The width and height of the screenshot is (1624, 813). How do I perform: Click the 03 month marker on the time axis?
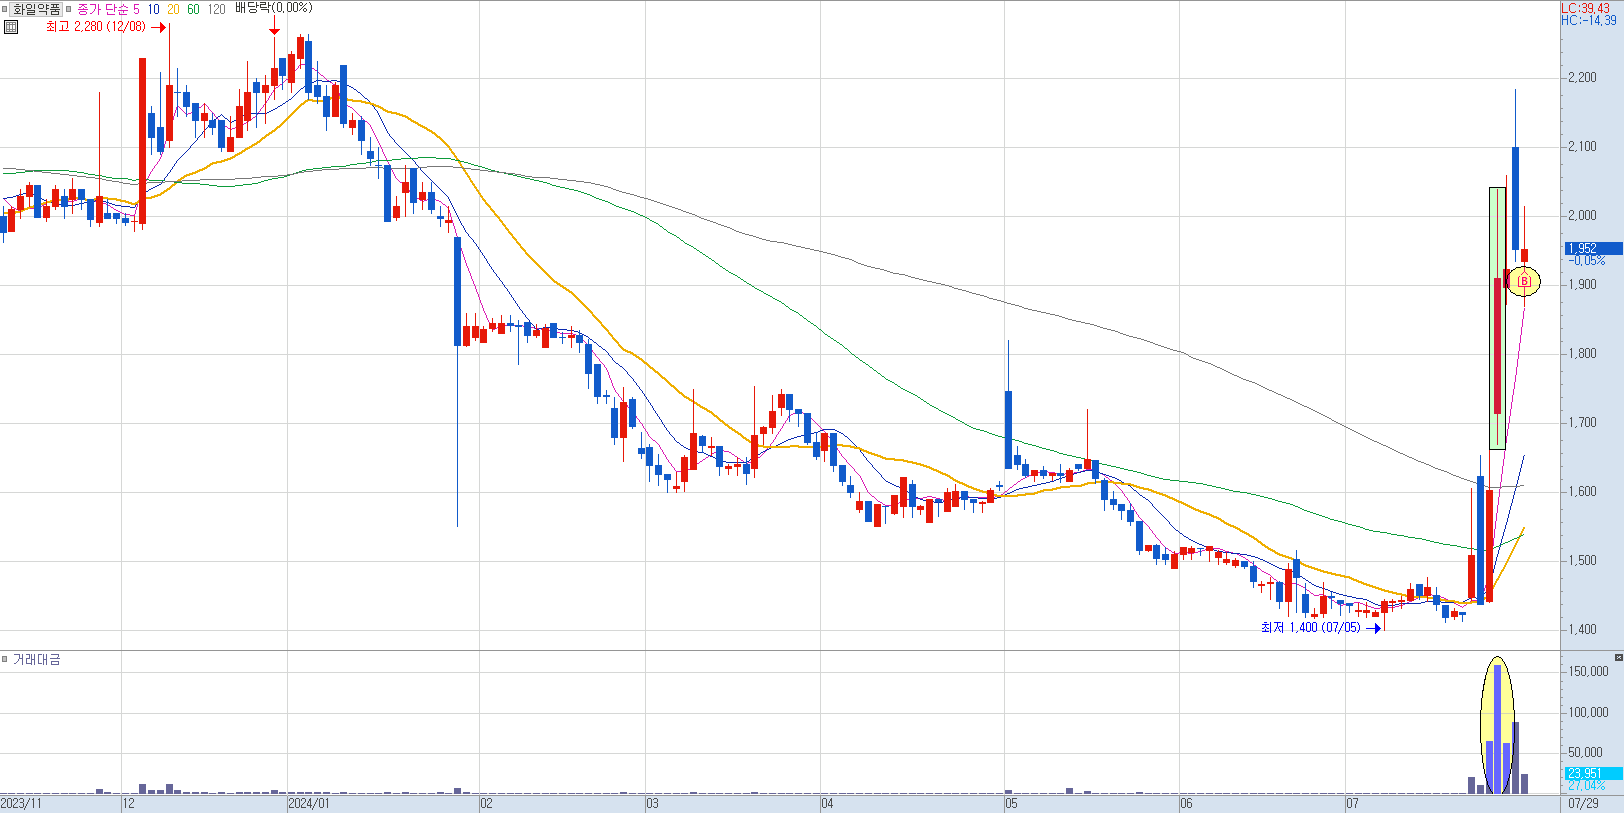pyautogui.click(x=652, y=803)
